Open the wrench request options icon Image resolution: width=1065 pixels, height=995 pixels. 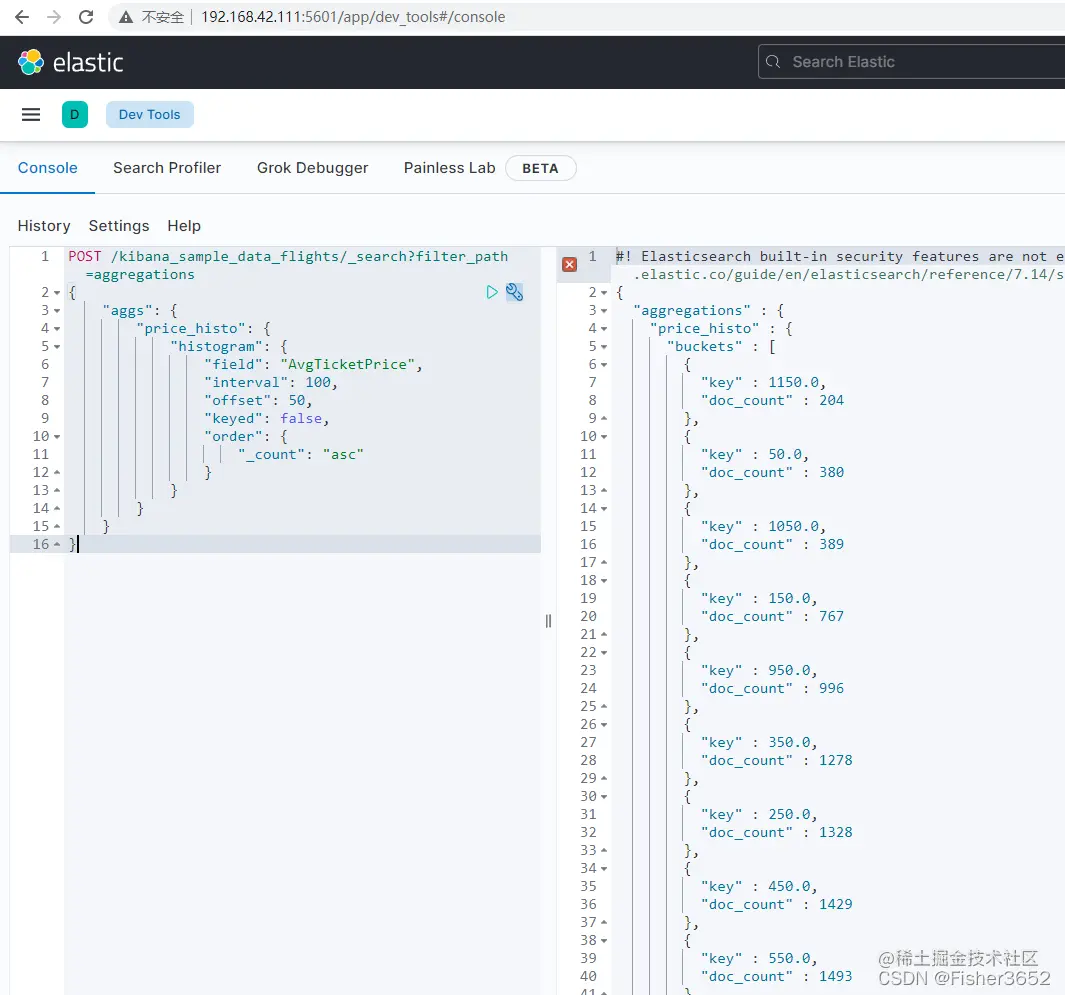pos(514,292)
